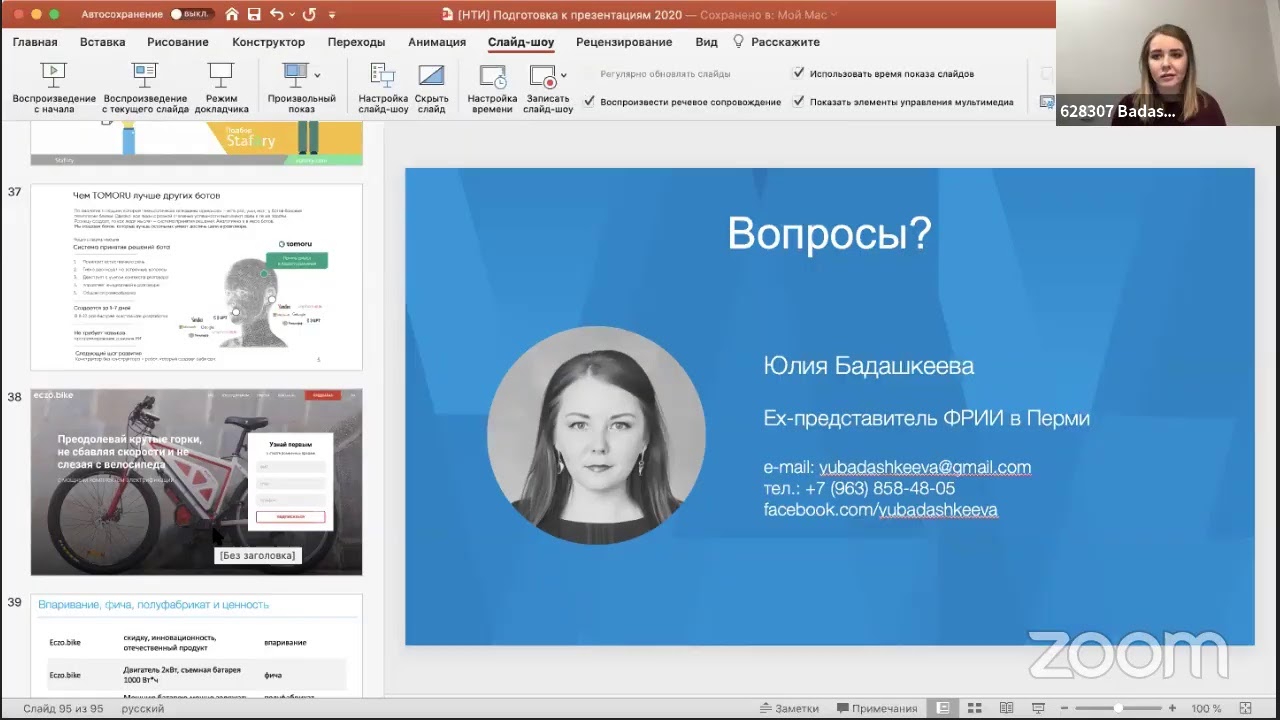Open the Customize Quick Access Toolbar dropdown
Viewport: 1280px width, 720px height.
[x=332, y=15]
